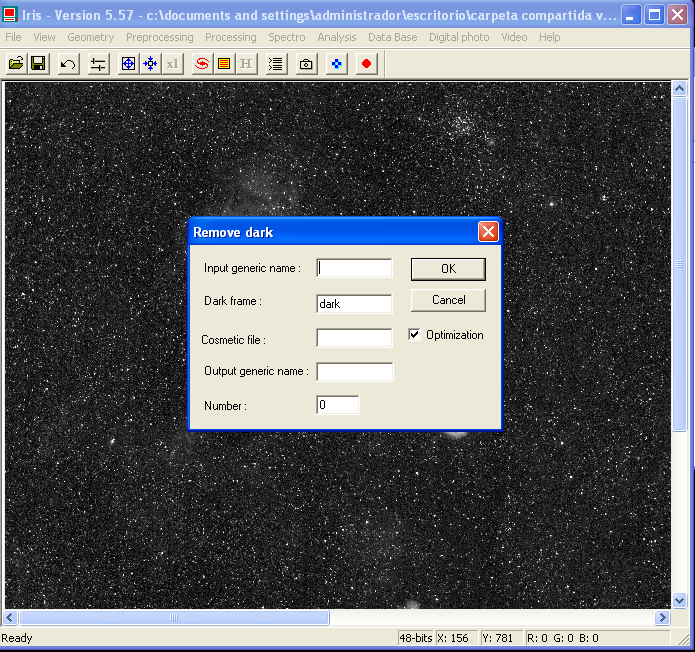The width and height of the screenshot is (695, 652).
Task: Minimize the Iris window
Action: coord(631,15)
